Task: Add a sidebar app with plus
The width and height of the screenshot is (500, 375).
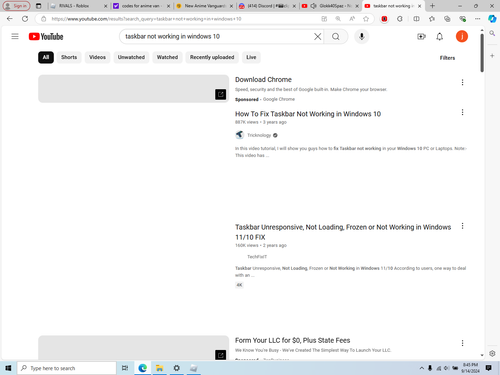Action: pyautogui.click(x=492, y=56)
